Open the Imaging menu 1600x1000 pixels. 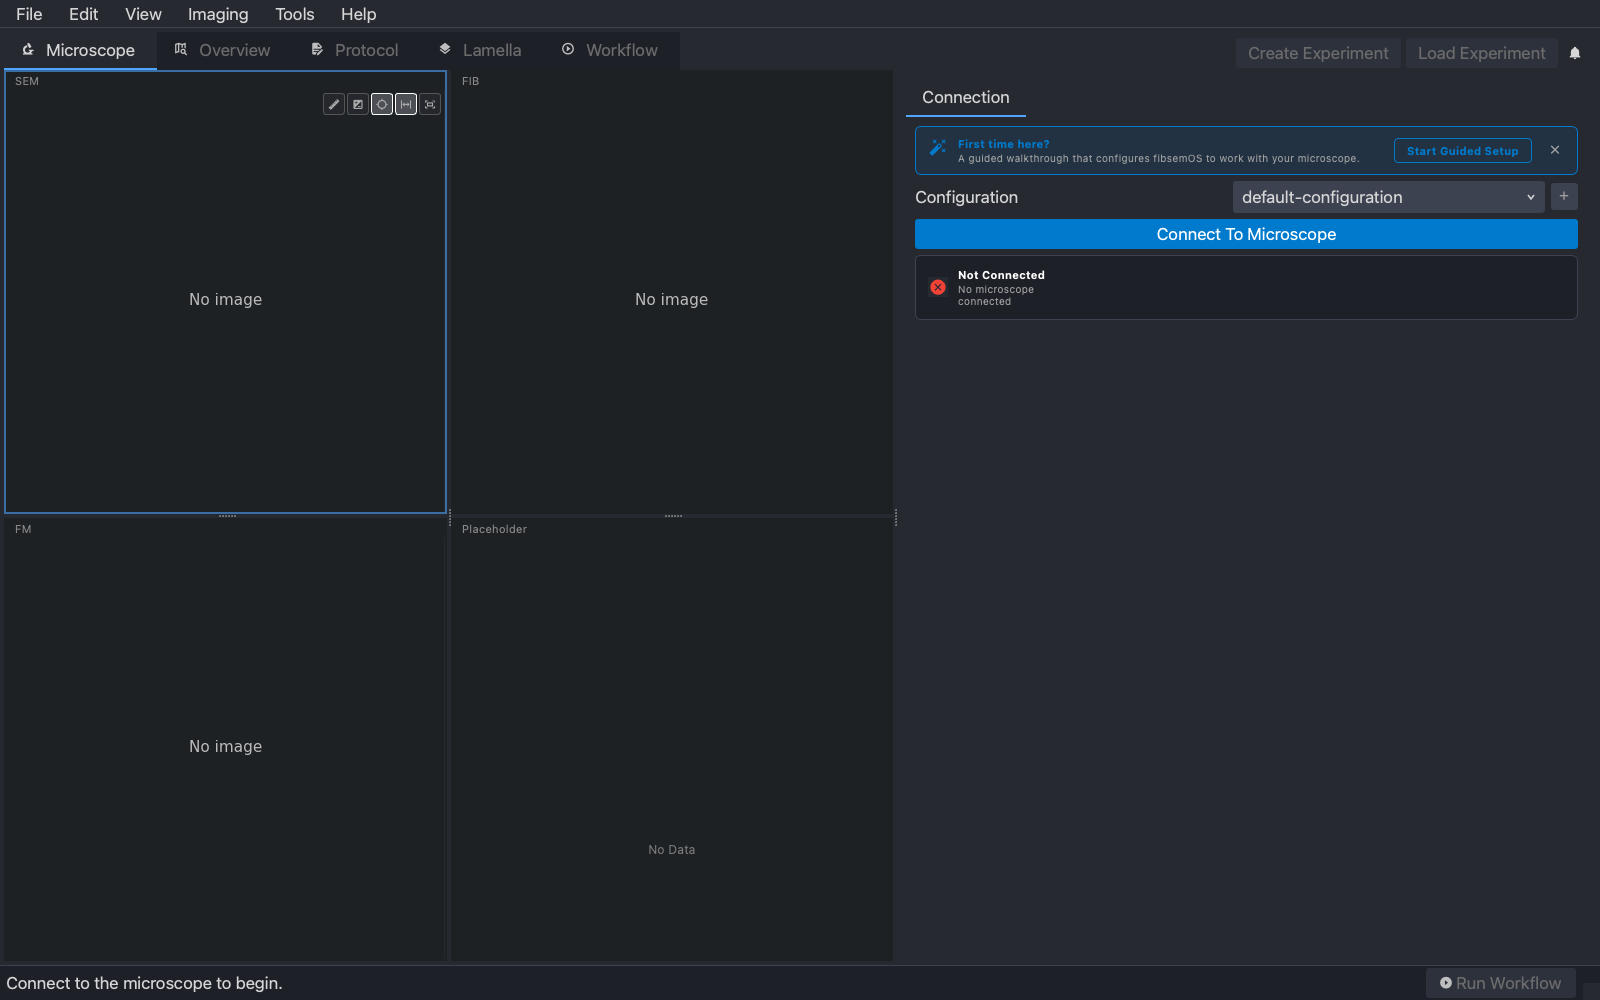pyautogui.click(x=218, y=14)
